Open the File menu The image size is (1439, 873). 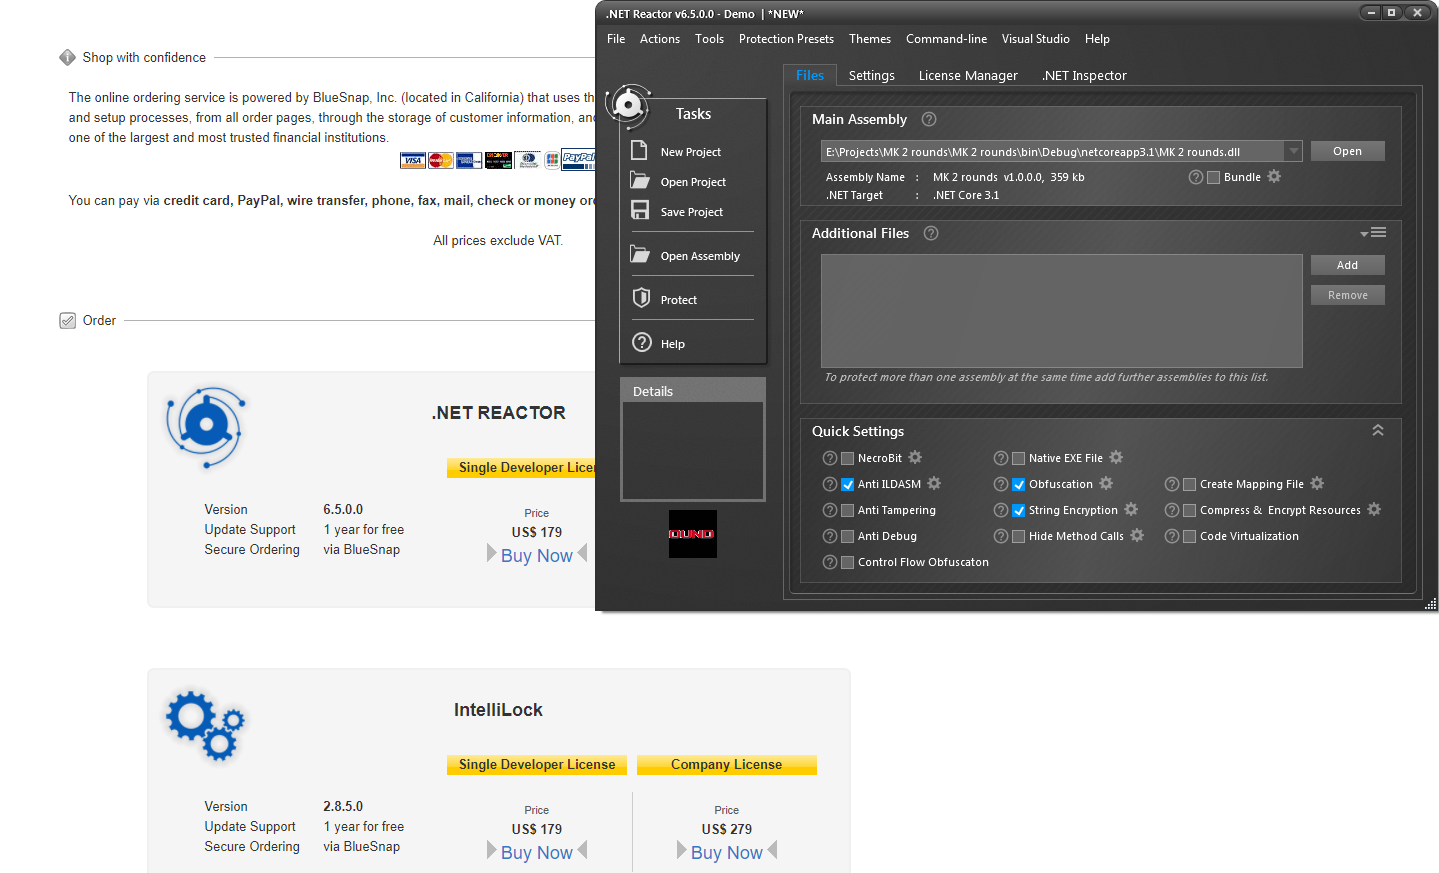point(616,39)
